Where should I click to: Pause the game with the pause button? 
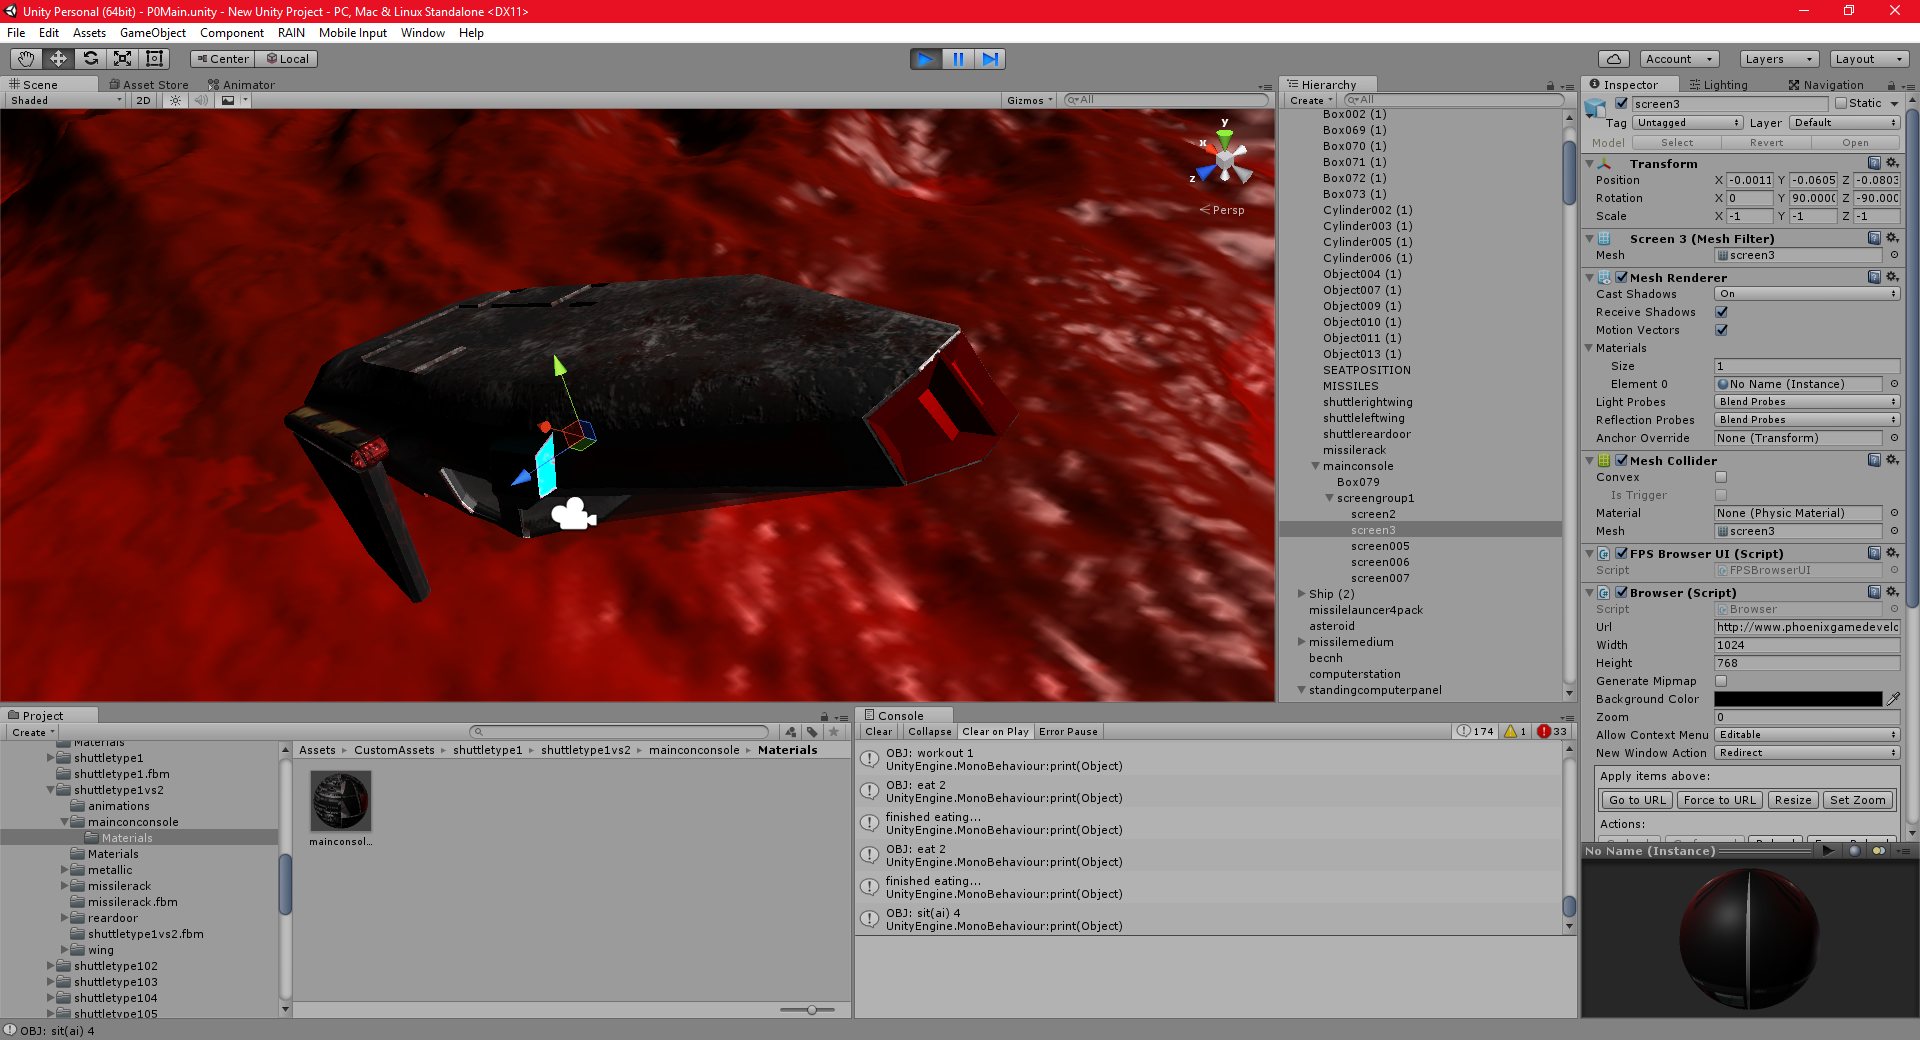click(x=957, y=59)
